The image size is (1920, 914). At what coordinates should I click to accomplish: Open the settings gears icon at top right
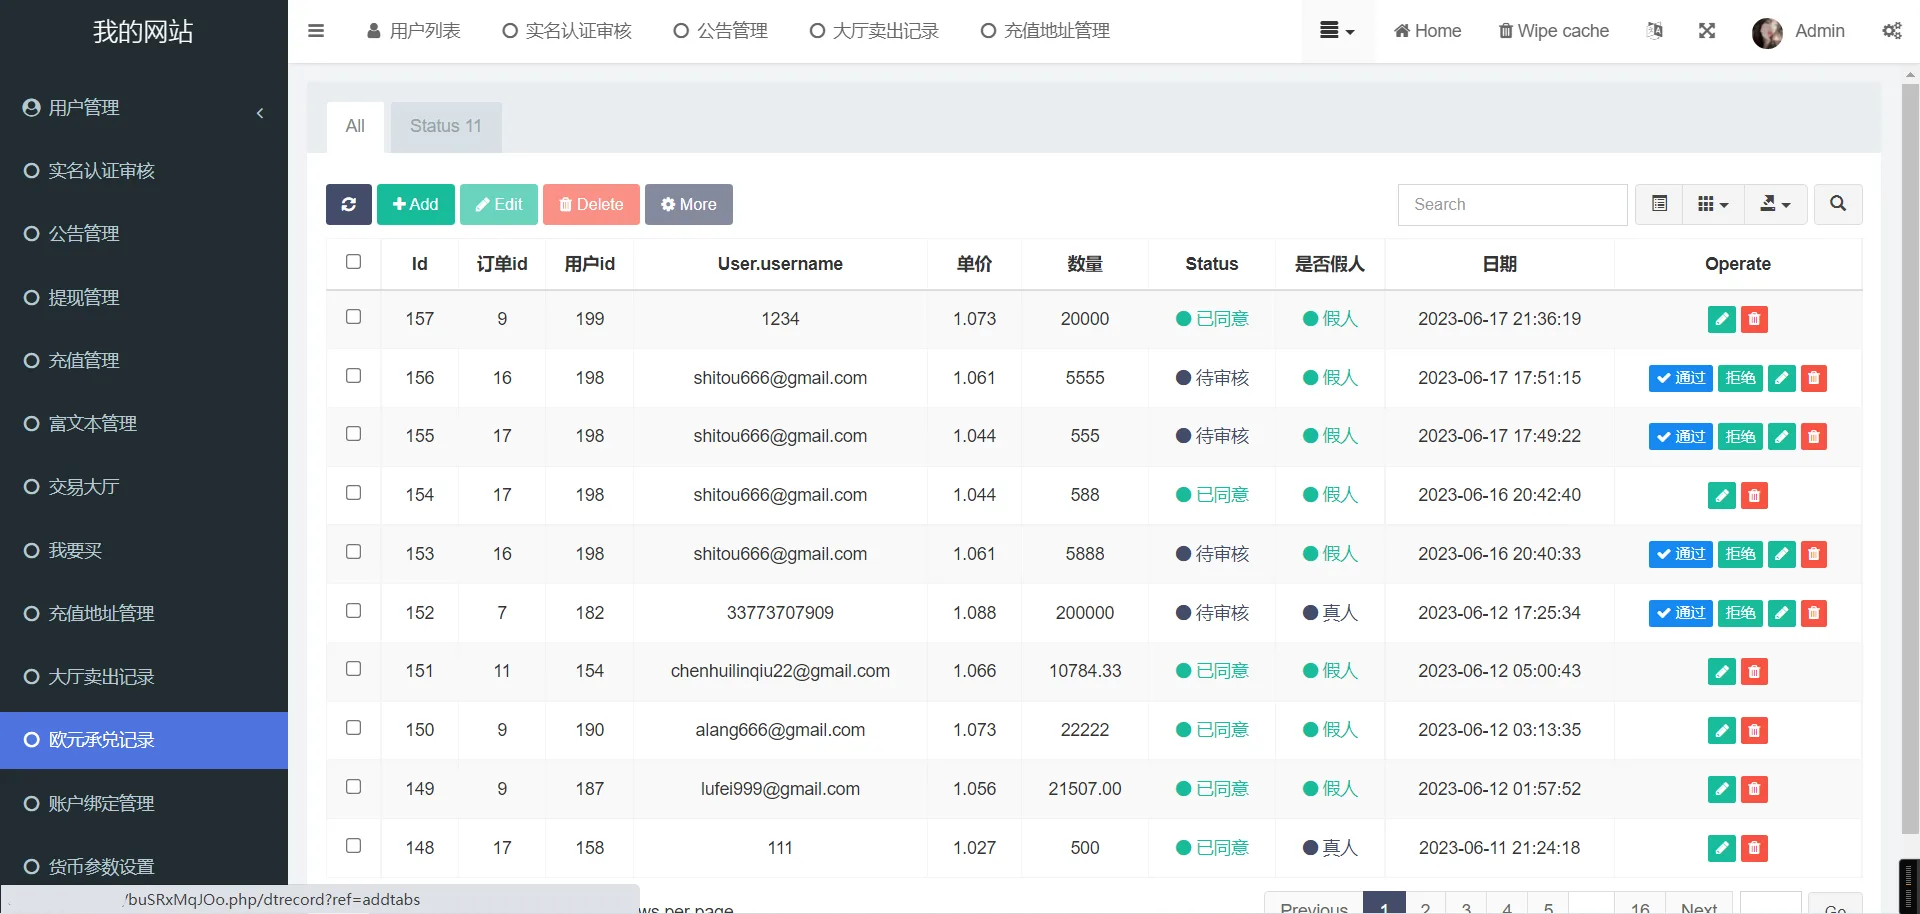[x=1891, y=31]
